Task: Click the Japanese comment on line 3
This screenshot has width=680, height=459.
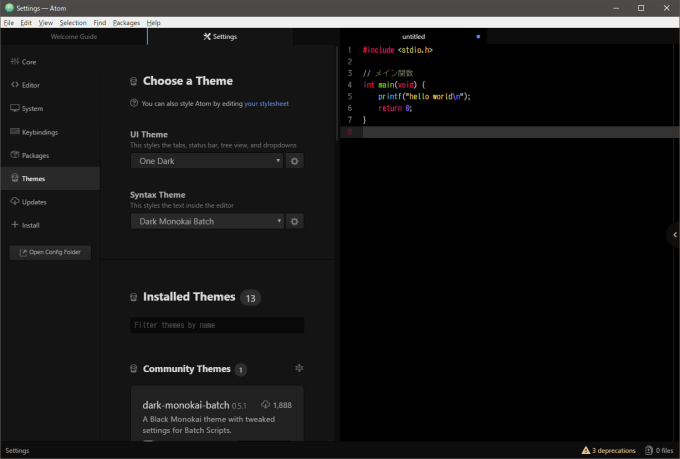Action: click(x=388, y=73)
